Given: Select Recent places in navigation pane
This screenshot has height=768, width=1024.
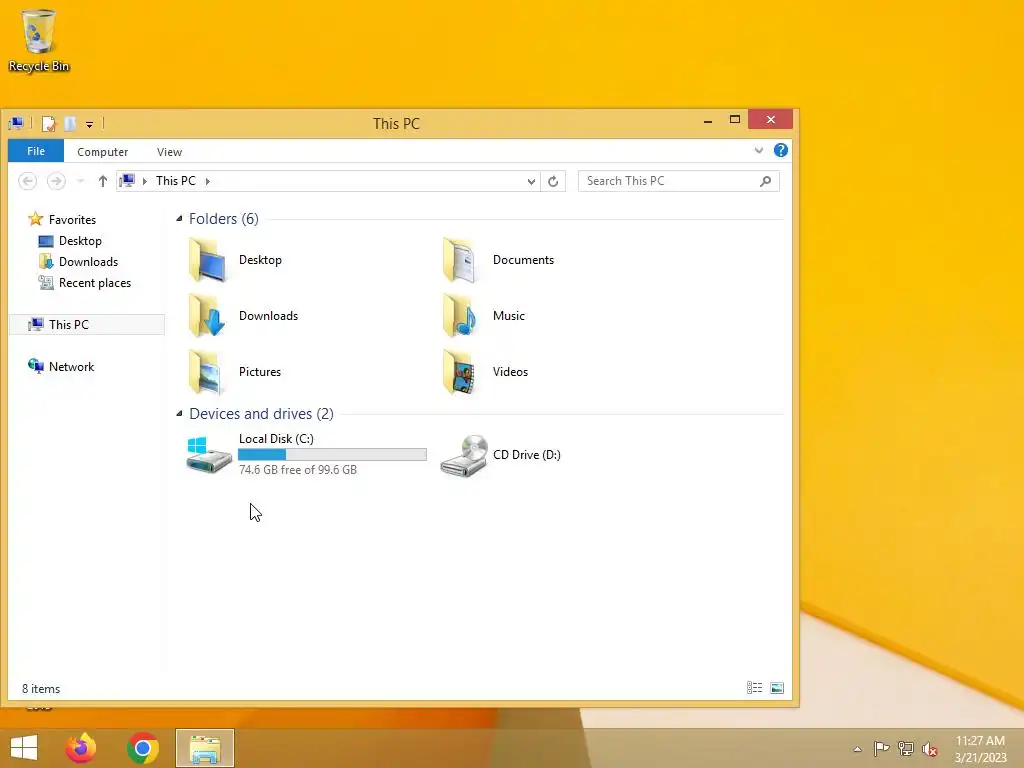Looking at the screenshot, I should coord(85,283).
